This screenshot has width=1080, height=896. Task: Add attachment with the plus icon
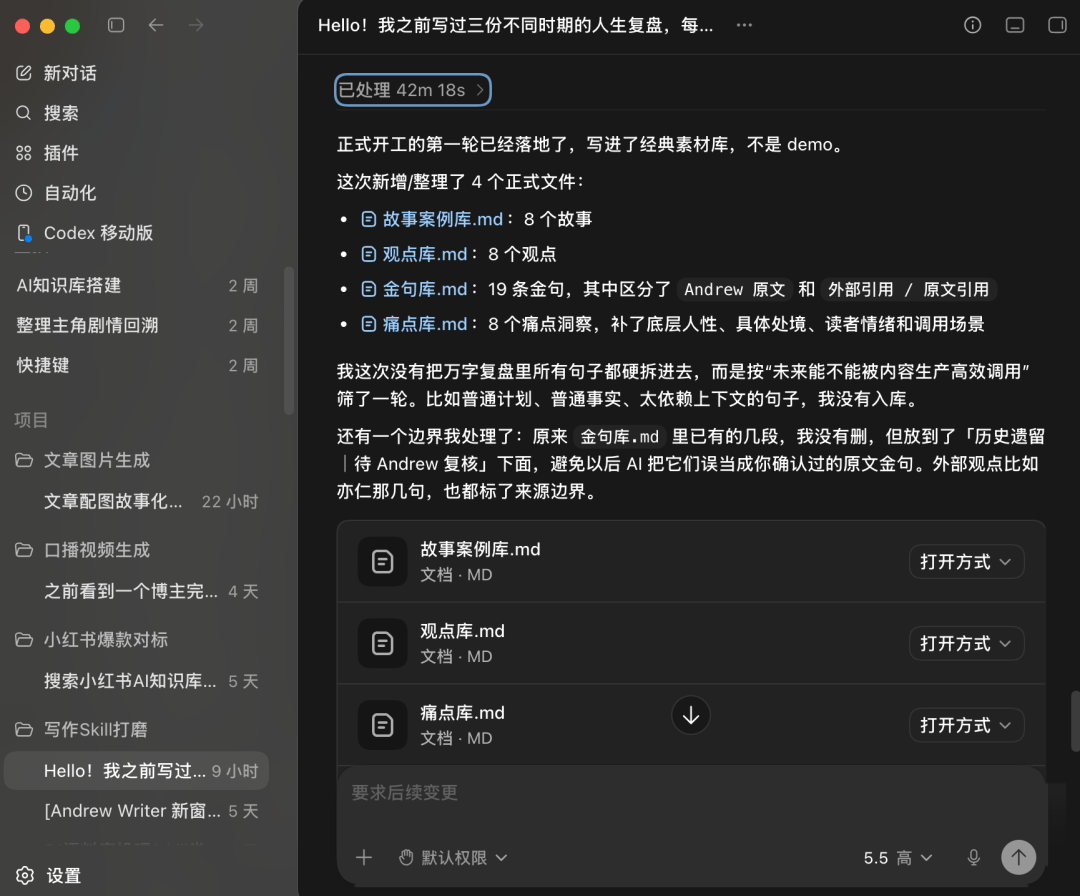[364, 857]
